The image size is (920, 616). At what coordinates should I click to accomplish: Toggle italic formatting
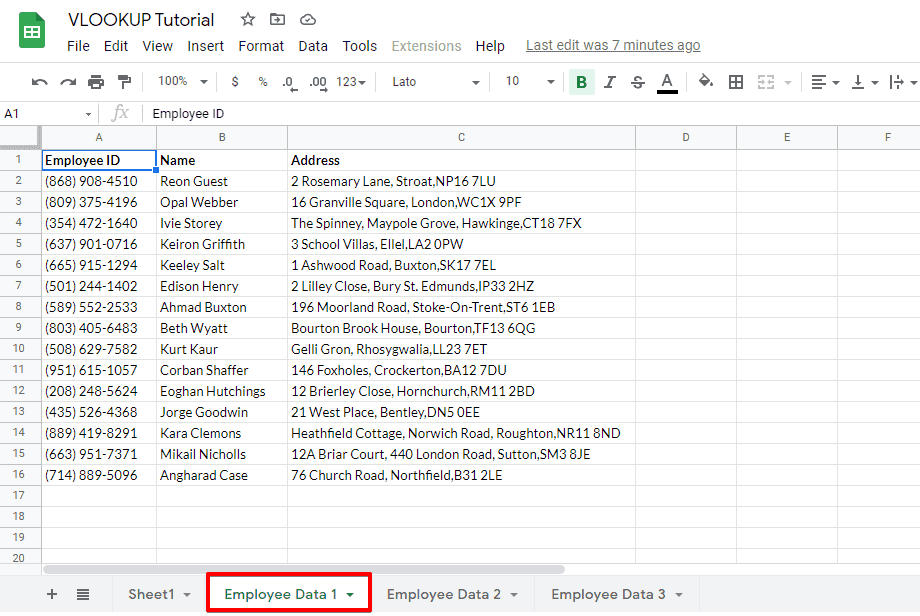point(609,81)
